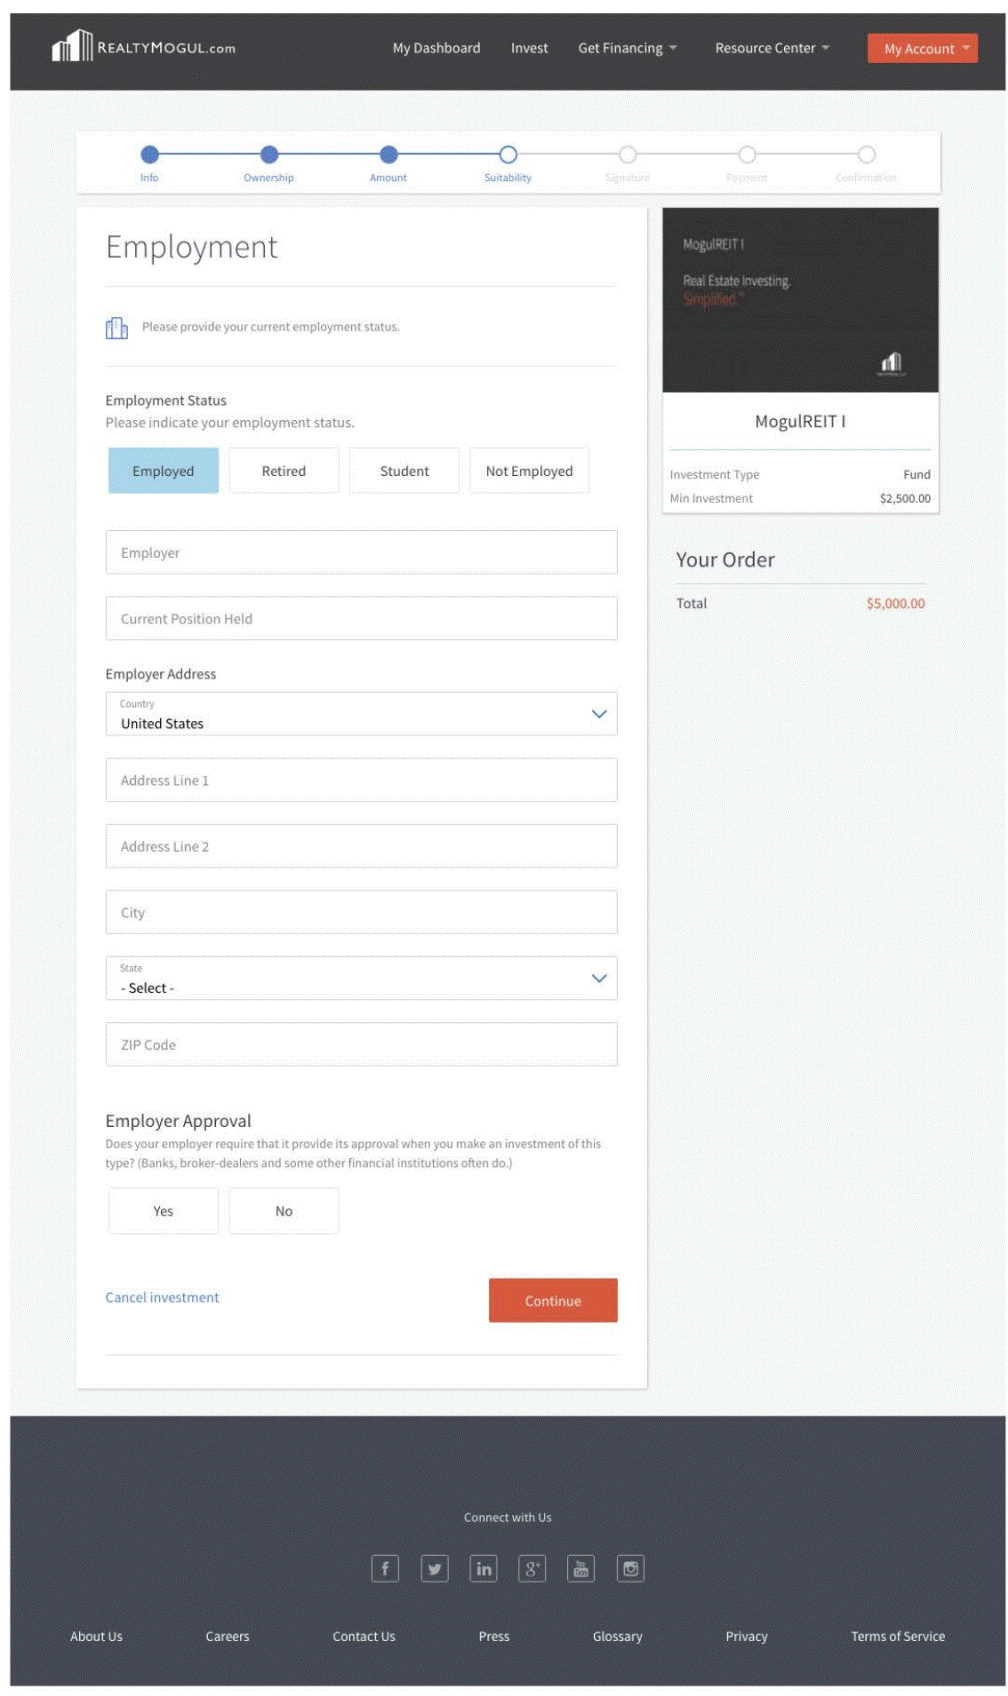This screenshot has width=1008, height=1696.
Task: Open the Get Financing menu
Action: 627,48
